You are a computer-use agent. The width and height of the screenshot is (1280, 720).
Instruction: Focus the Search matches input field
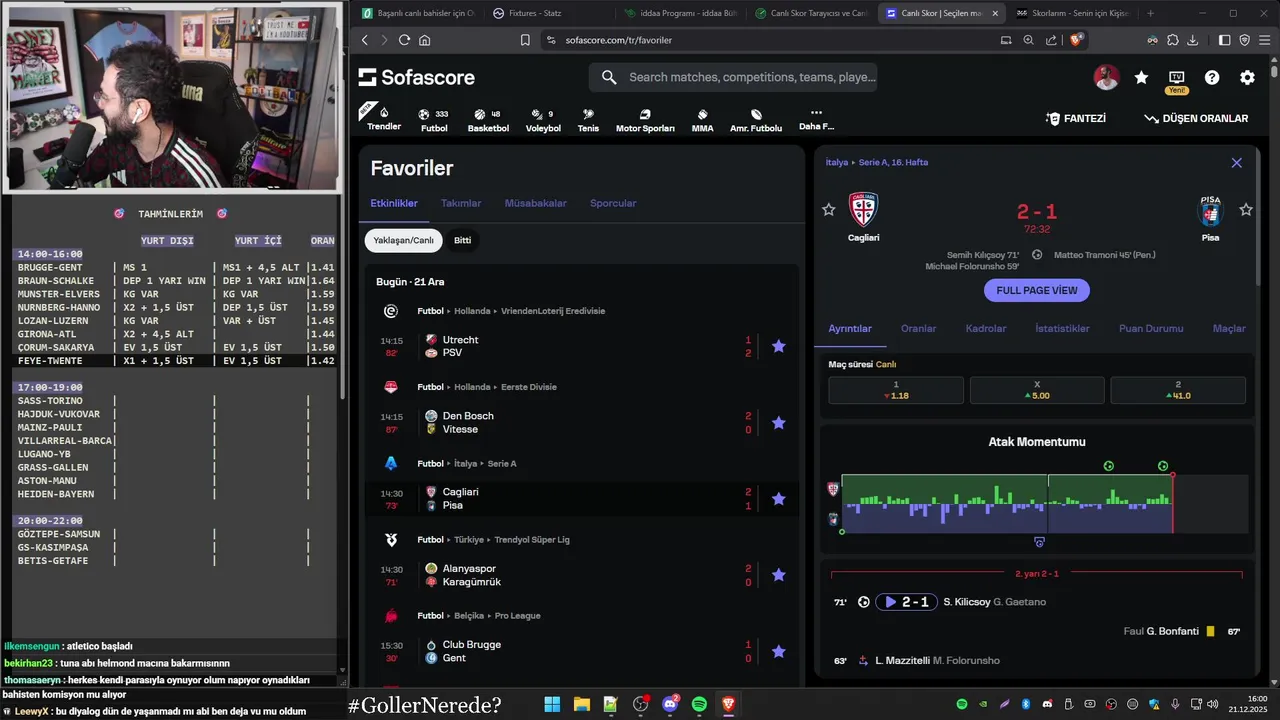(733, 77)
